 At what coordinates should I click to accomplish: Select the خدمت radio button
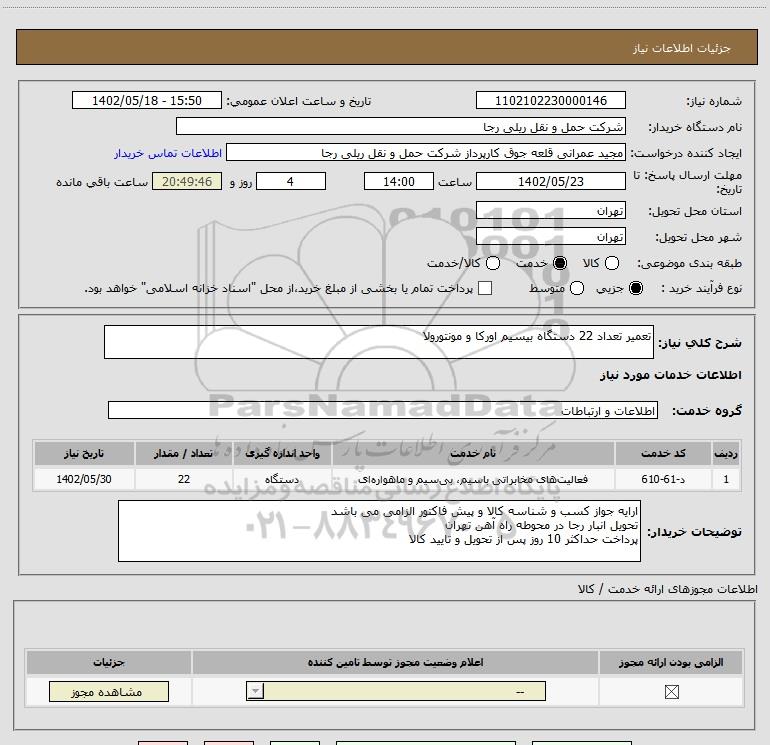560,263
